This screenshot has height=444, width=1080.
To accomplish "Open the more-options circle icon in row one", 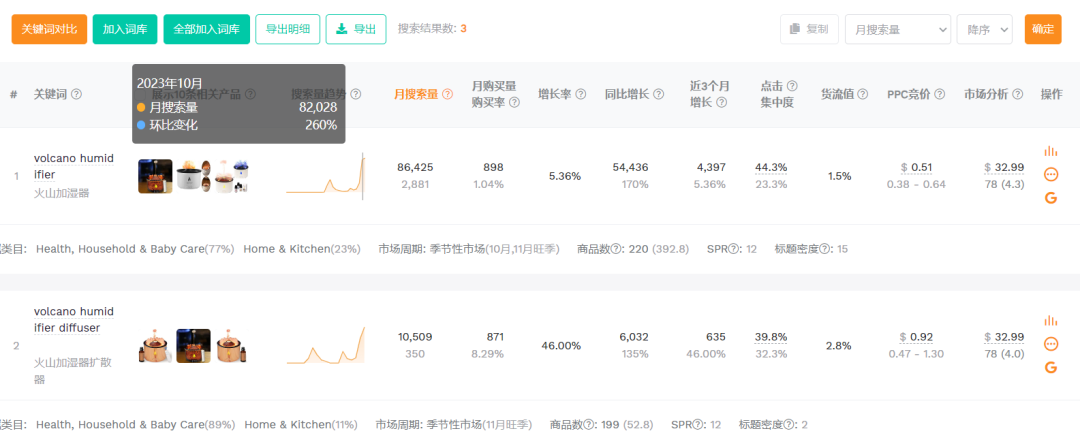I will click(1050, 175).
